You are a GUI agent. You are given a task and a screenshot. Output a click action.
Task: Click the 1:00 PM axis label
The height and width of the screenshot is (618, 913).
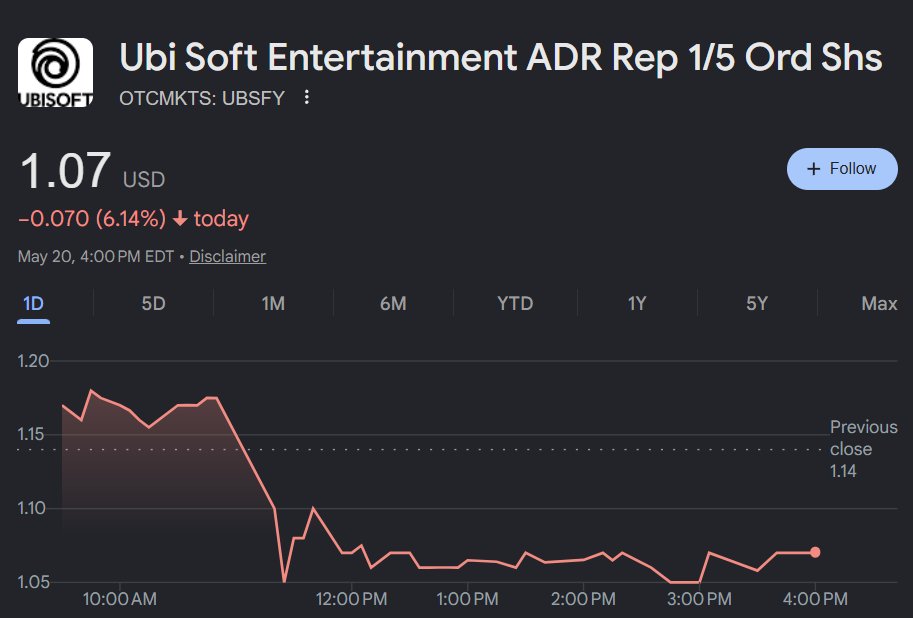pos(467,599)
